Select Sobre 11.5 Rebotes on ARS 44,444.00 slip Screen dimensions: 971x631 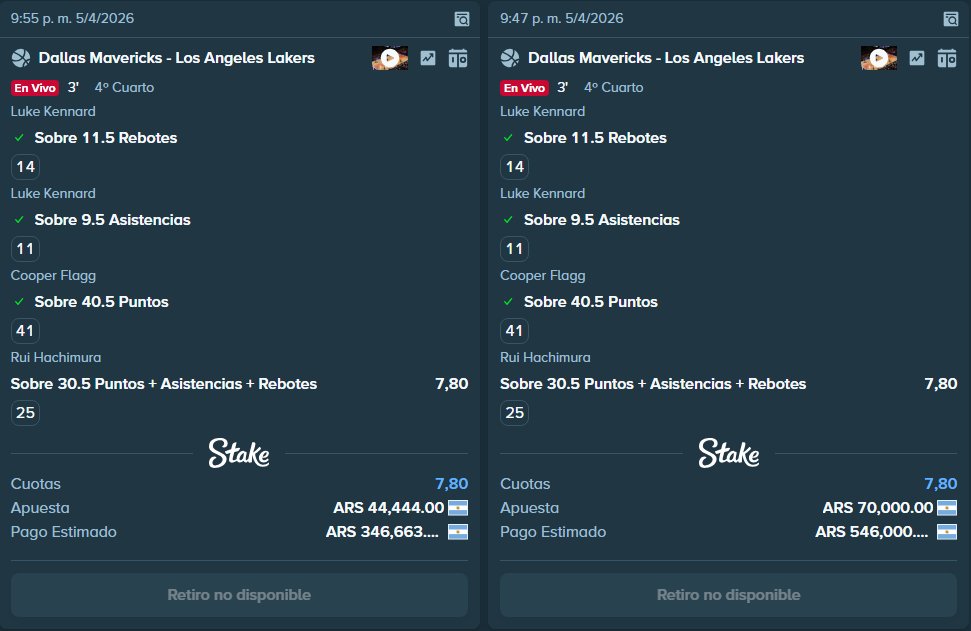click(106, 137)
